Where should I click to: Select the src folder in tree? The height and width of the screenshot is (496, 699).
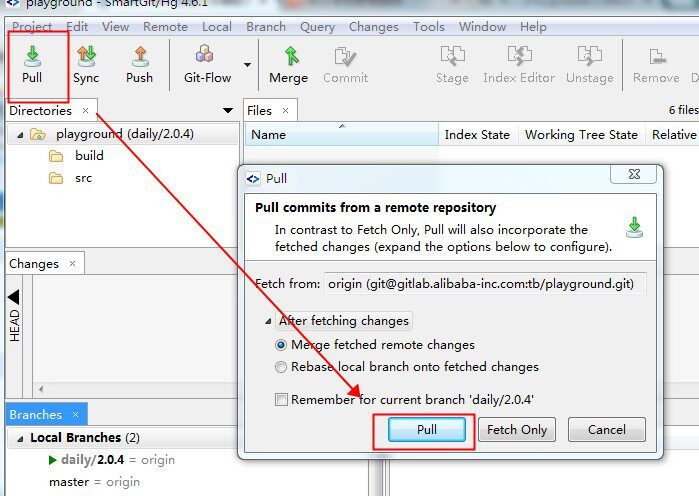[83, 178]
